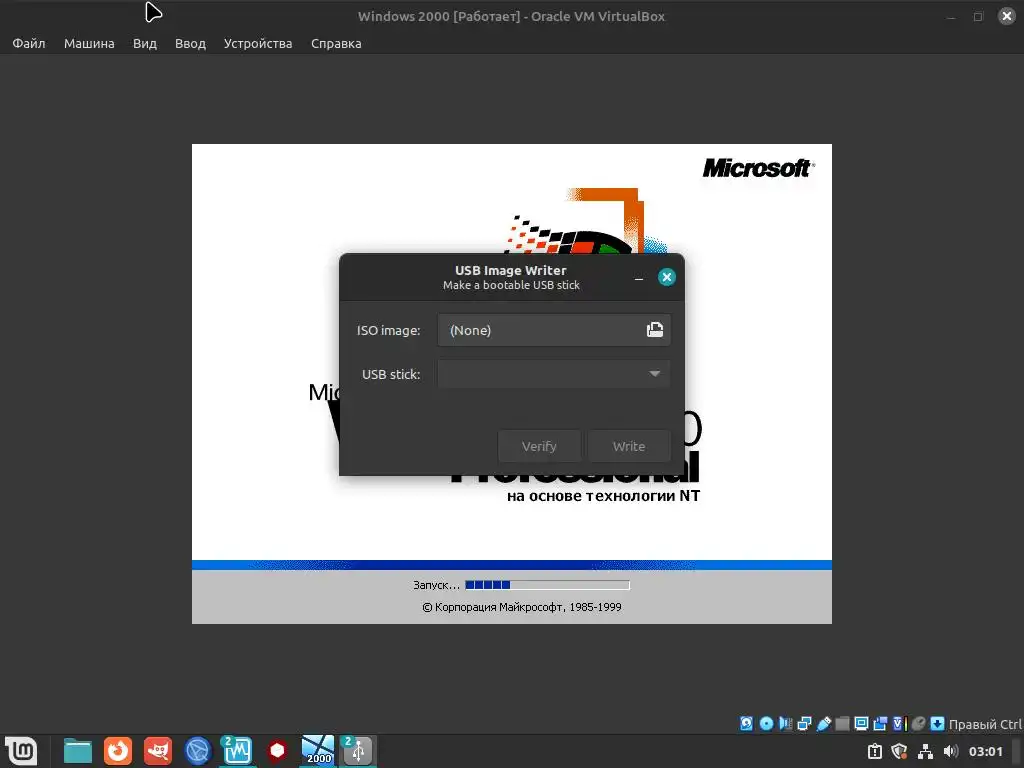1024x768 pixels.
Task: Click the Правый Ctrl host key label
Action: point(985,724)
